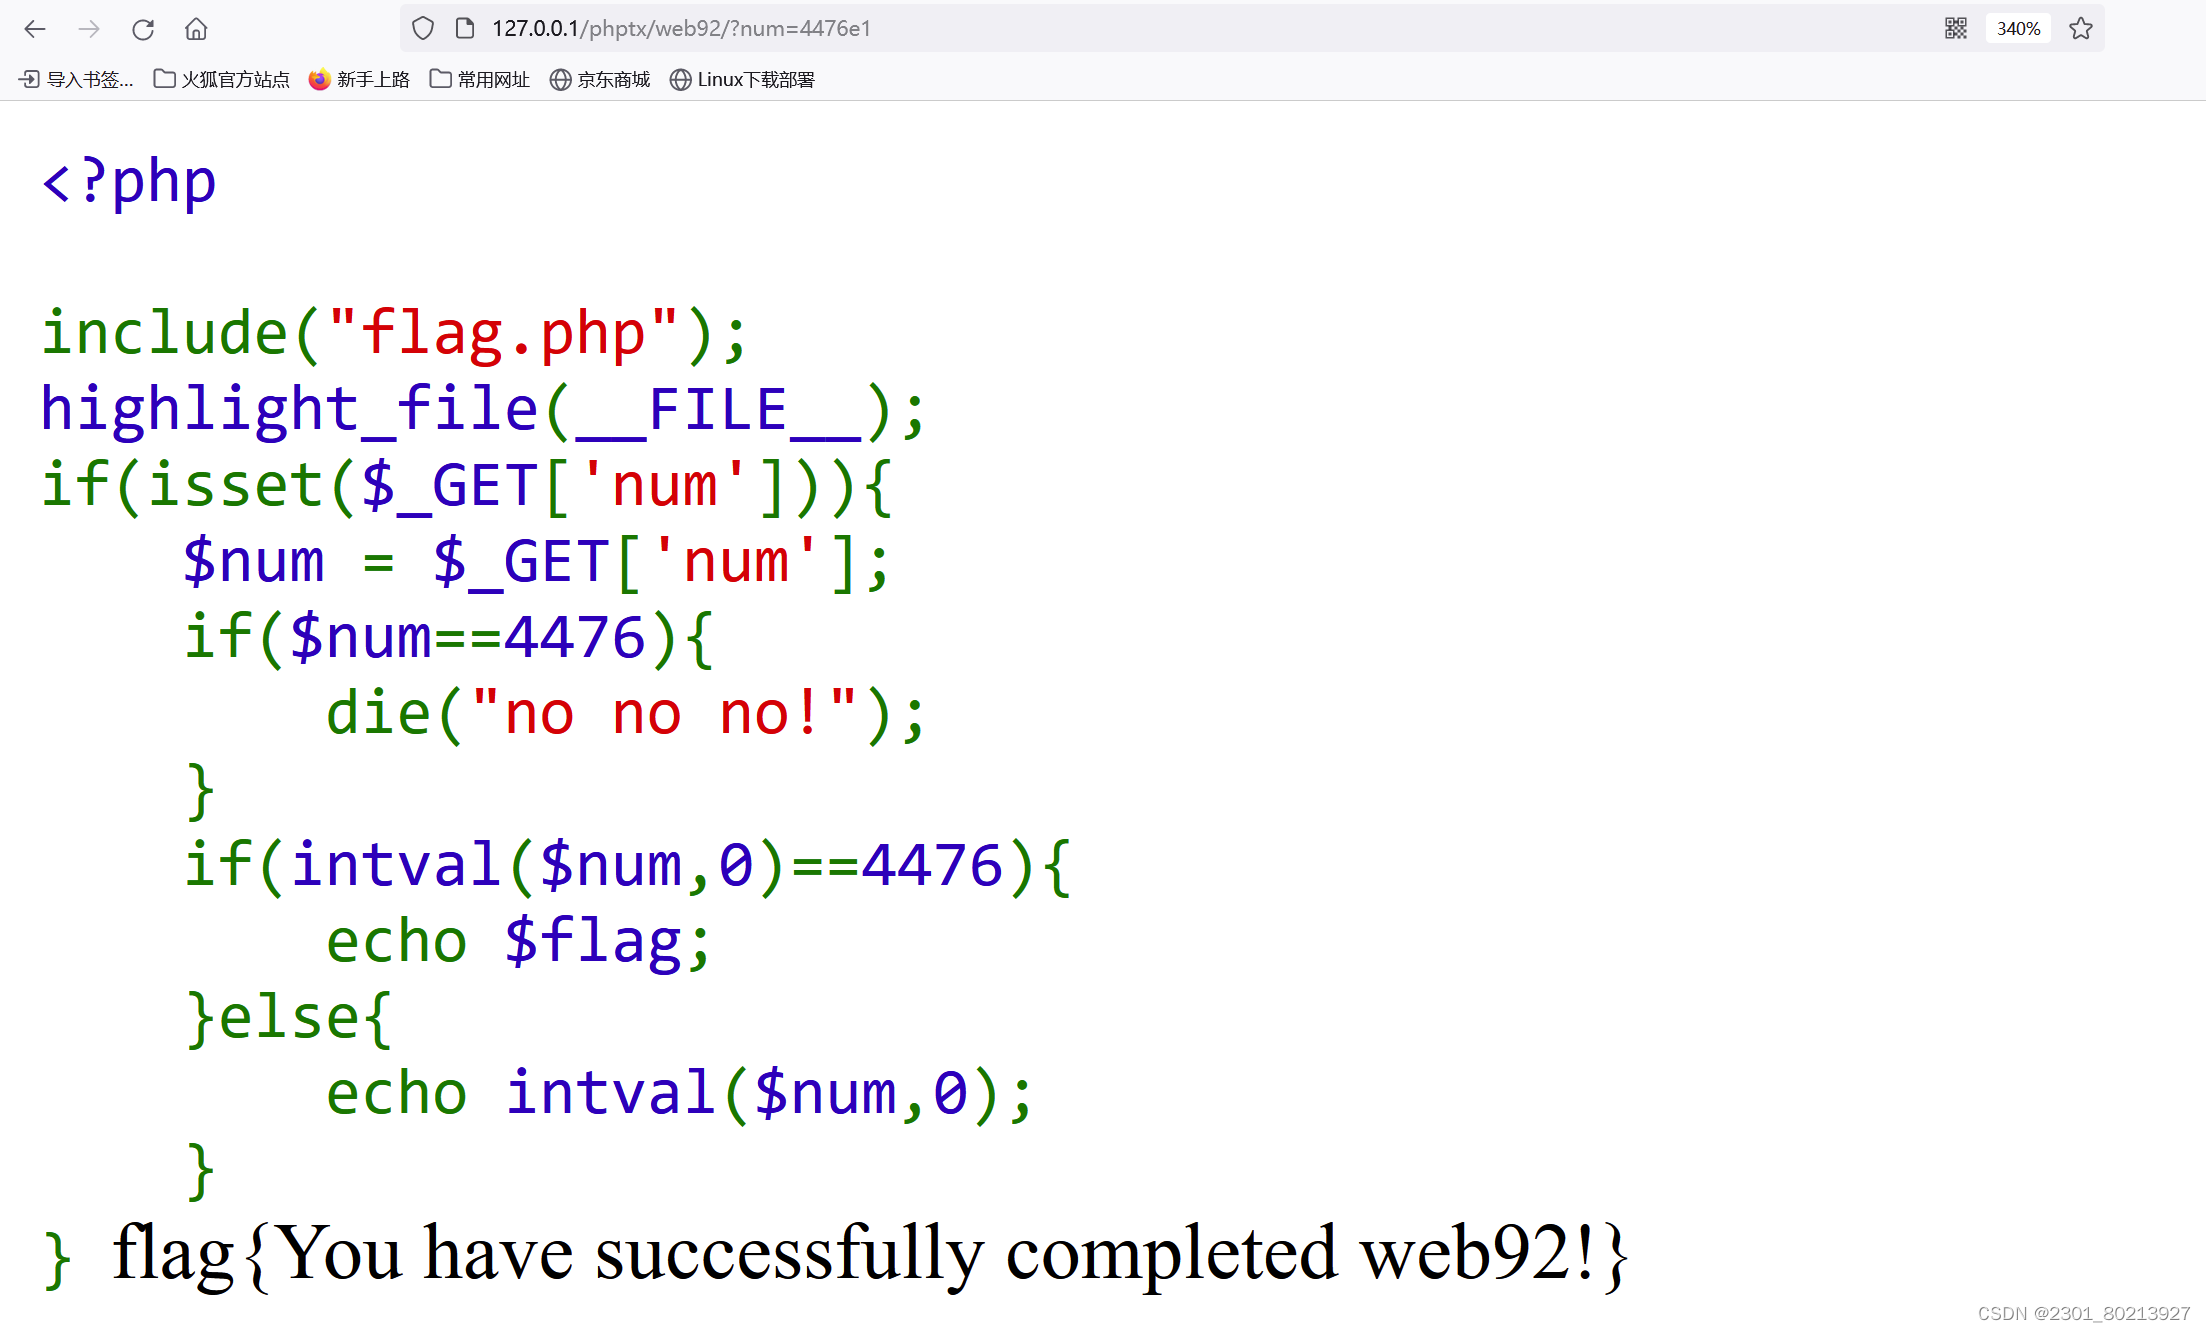Click the flag{You have successfully completed web92!} text
The height and width of the screenshot is (1332, 2206).
870,1254
